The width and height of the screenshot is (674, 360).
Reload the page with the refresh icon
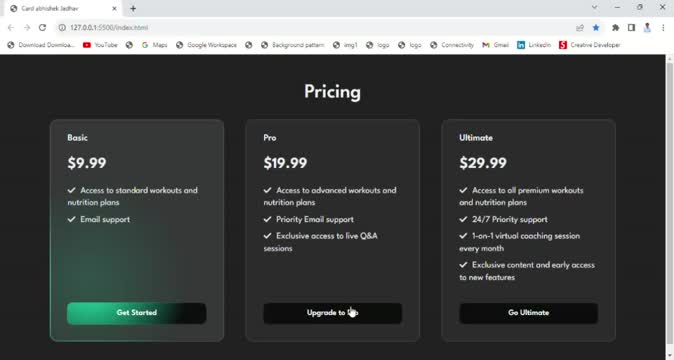[42, 27]
